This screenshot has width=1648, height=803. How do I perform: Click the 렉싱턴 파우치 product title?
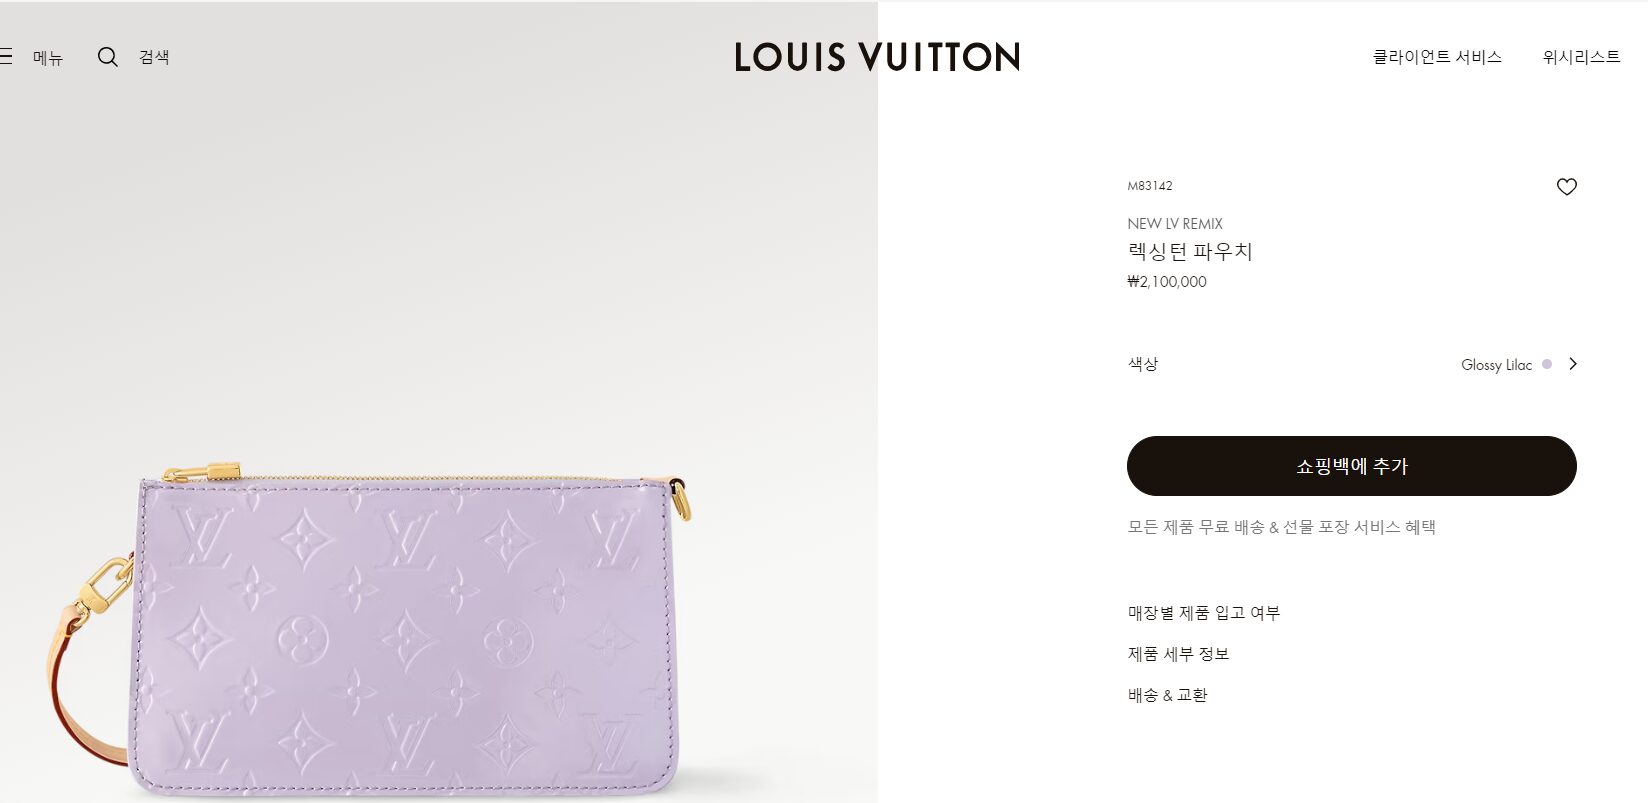(x=1190, y=252)
